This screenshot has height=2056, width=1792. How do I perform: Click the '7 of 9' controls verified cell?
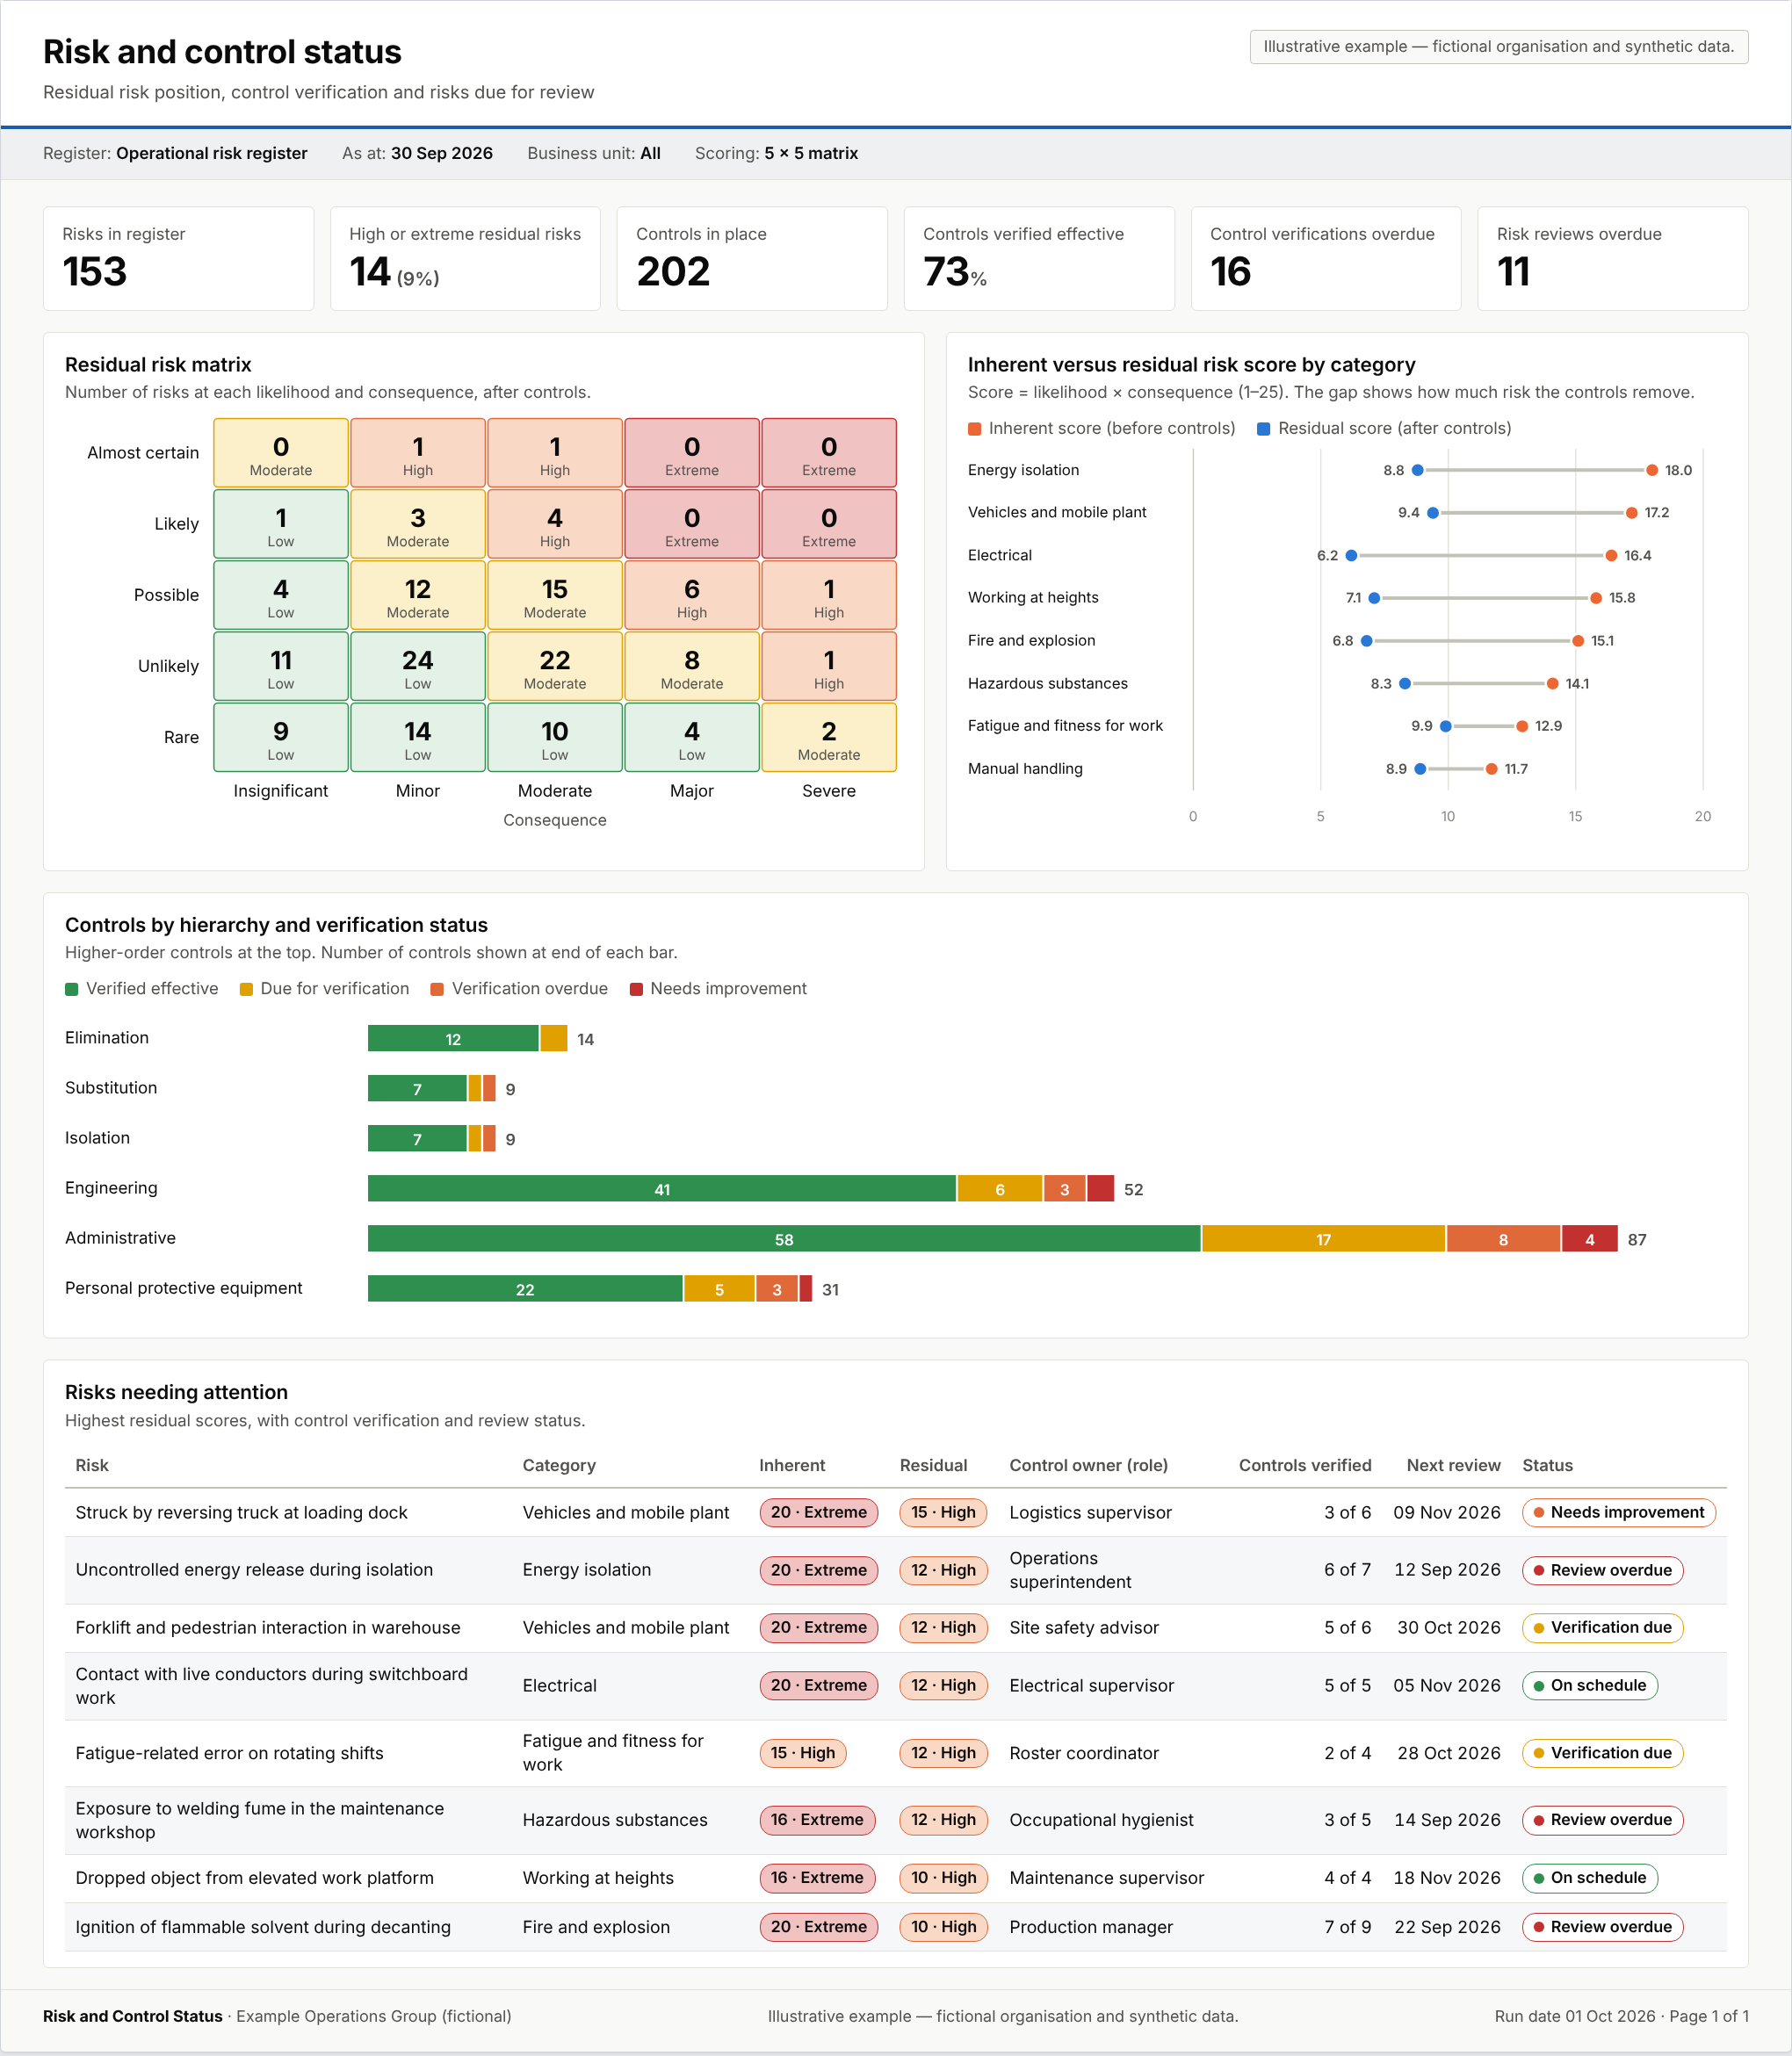(1347, 1927)
